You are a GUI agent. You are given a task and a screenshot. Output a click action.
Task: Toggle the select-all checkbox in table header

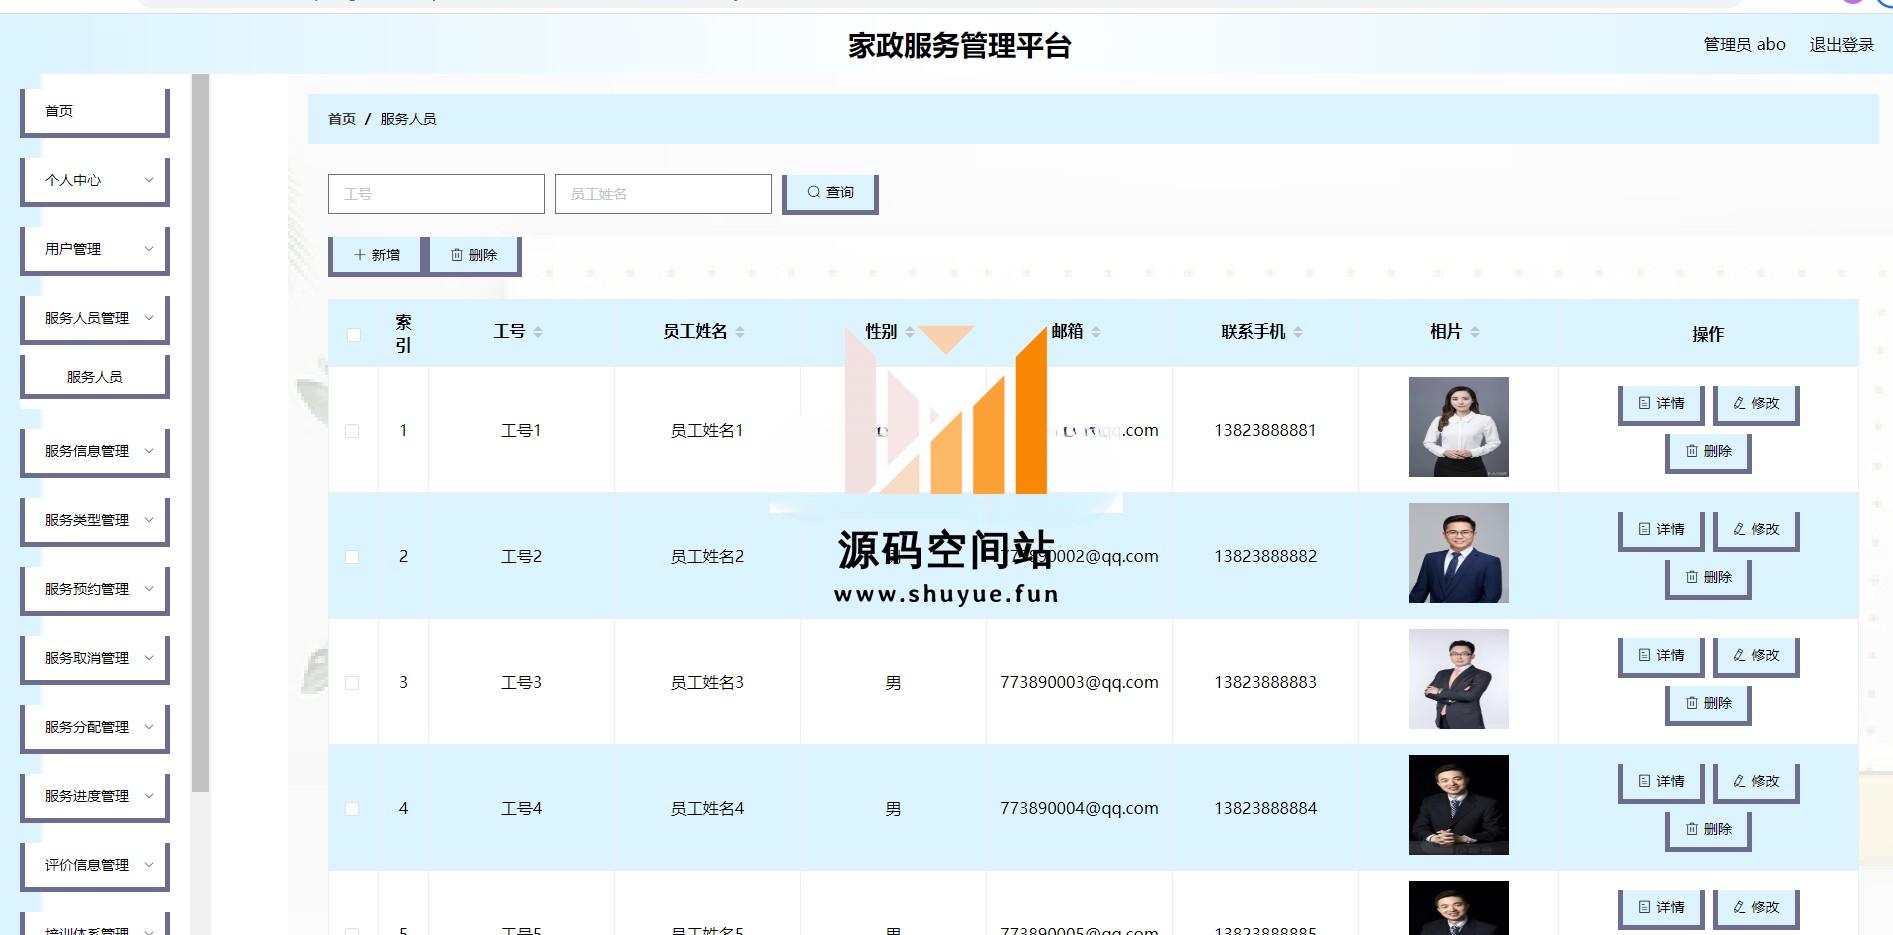354,334
